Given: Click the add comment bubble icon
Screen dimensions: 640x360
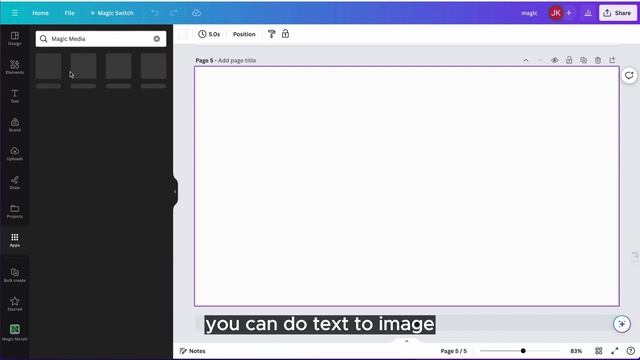Looking at the screenshot, I should click(x=629, y=76).
